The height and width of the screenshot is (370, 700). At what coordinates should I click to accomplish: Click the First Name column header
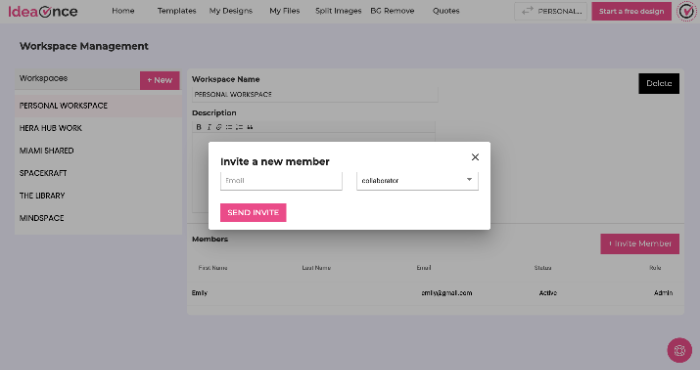coord(213,268)
